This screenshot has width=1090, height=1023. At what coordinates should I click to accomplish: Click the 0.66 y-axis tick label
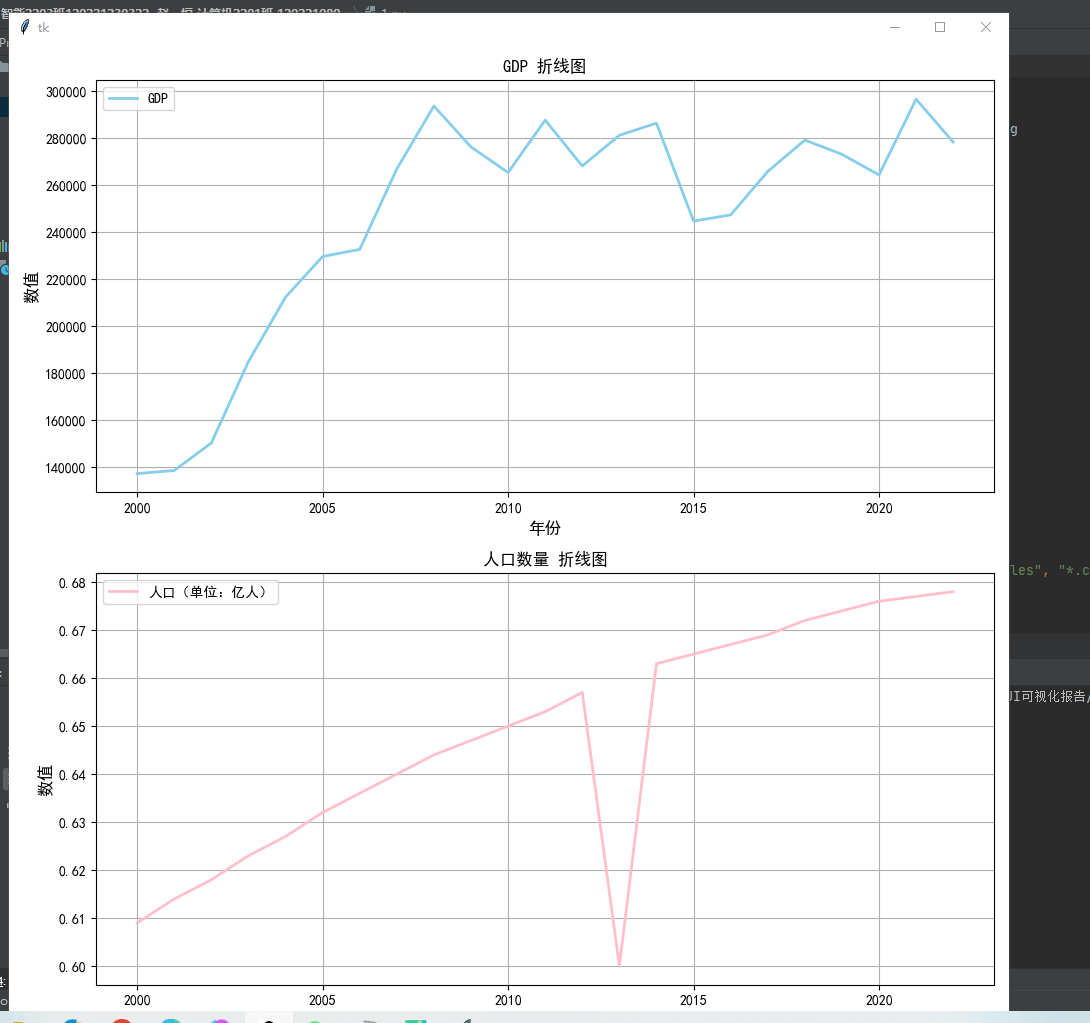click(x=72, y=679)
